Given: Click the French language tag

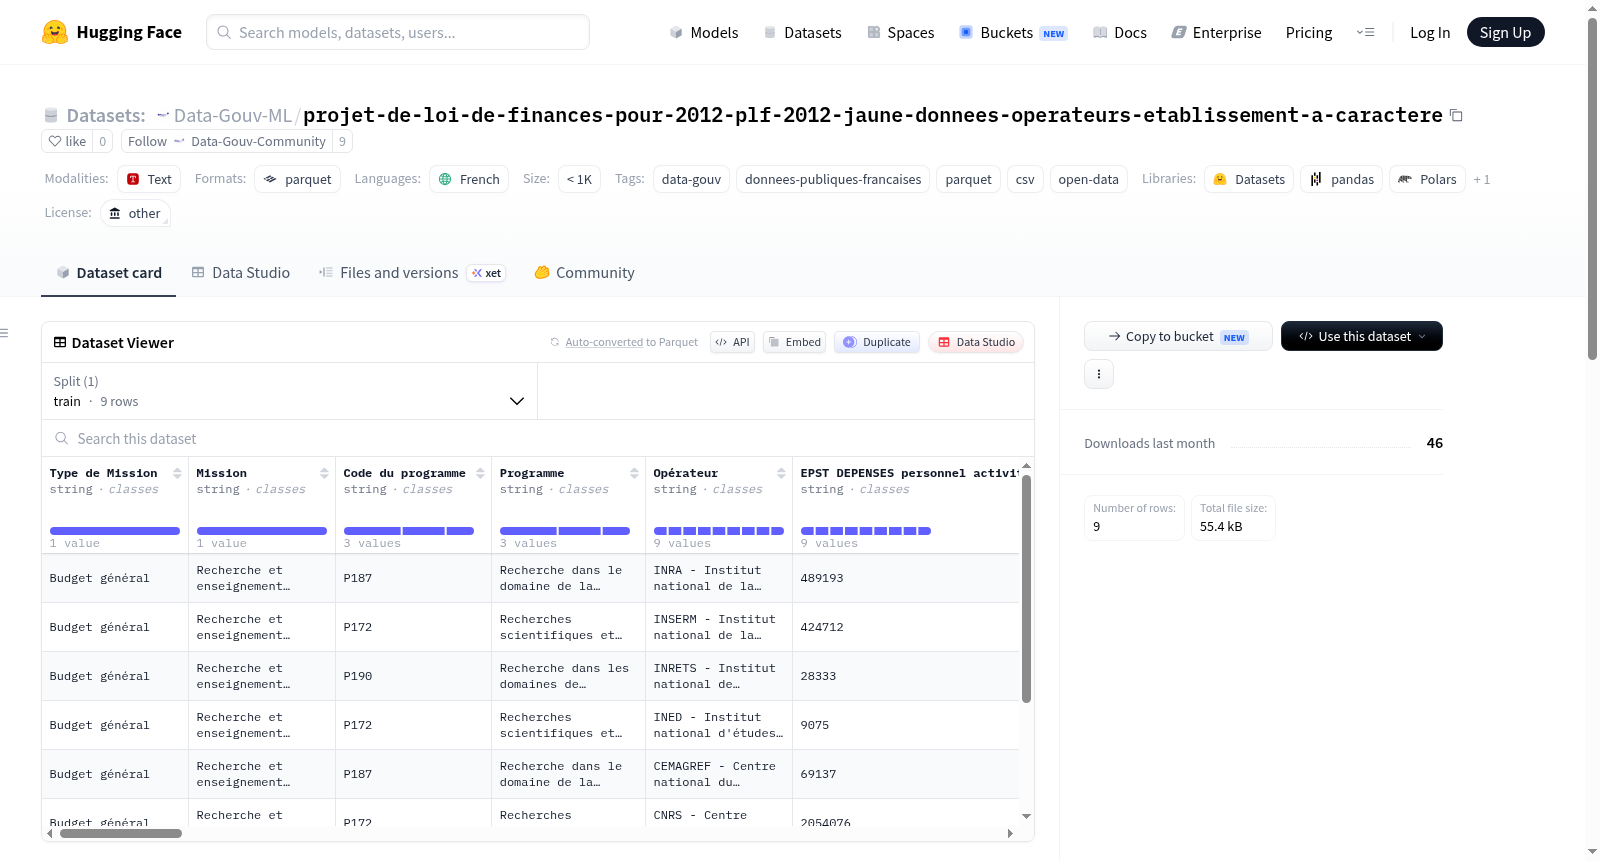Looking at the screenshot, I should click(x=469, y=179).
